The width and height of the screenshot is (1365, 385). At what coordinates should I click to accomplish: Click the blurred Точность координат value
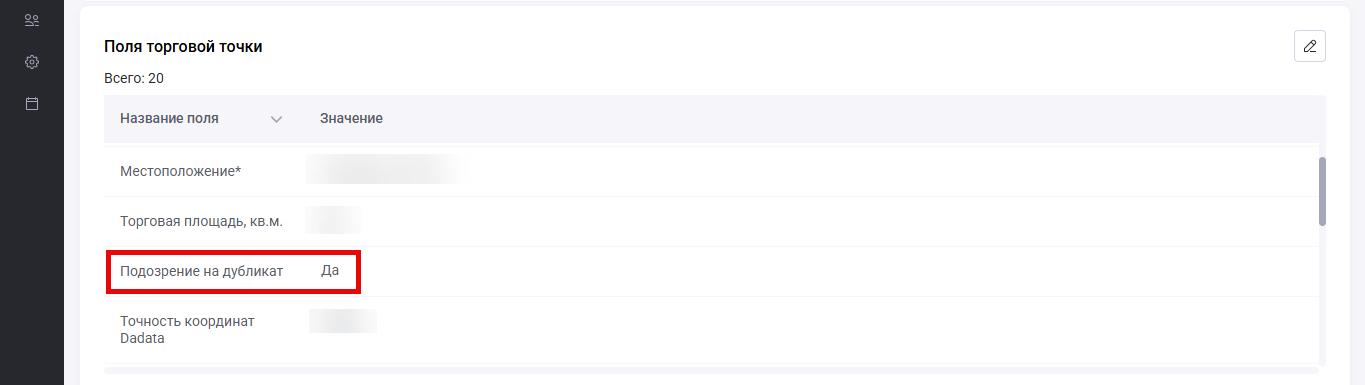click(x=343, y=321)
